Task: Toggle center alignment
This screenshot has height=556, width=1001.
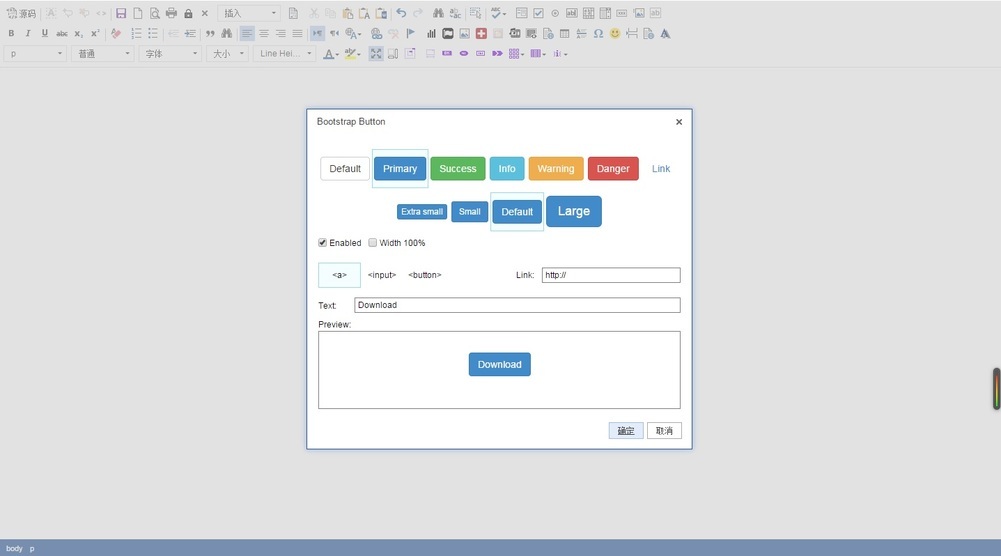Action: tap(264, 33)
